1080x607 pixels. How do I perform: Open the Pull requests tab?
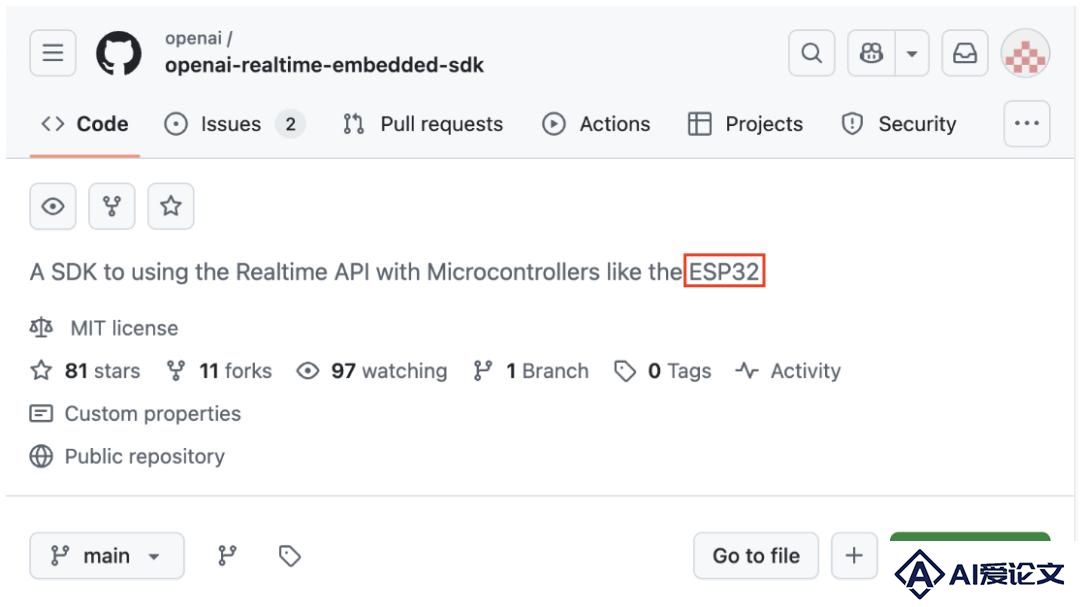[x=423, y=124]
